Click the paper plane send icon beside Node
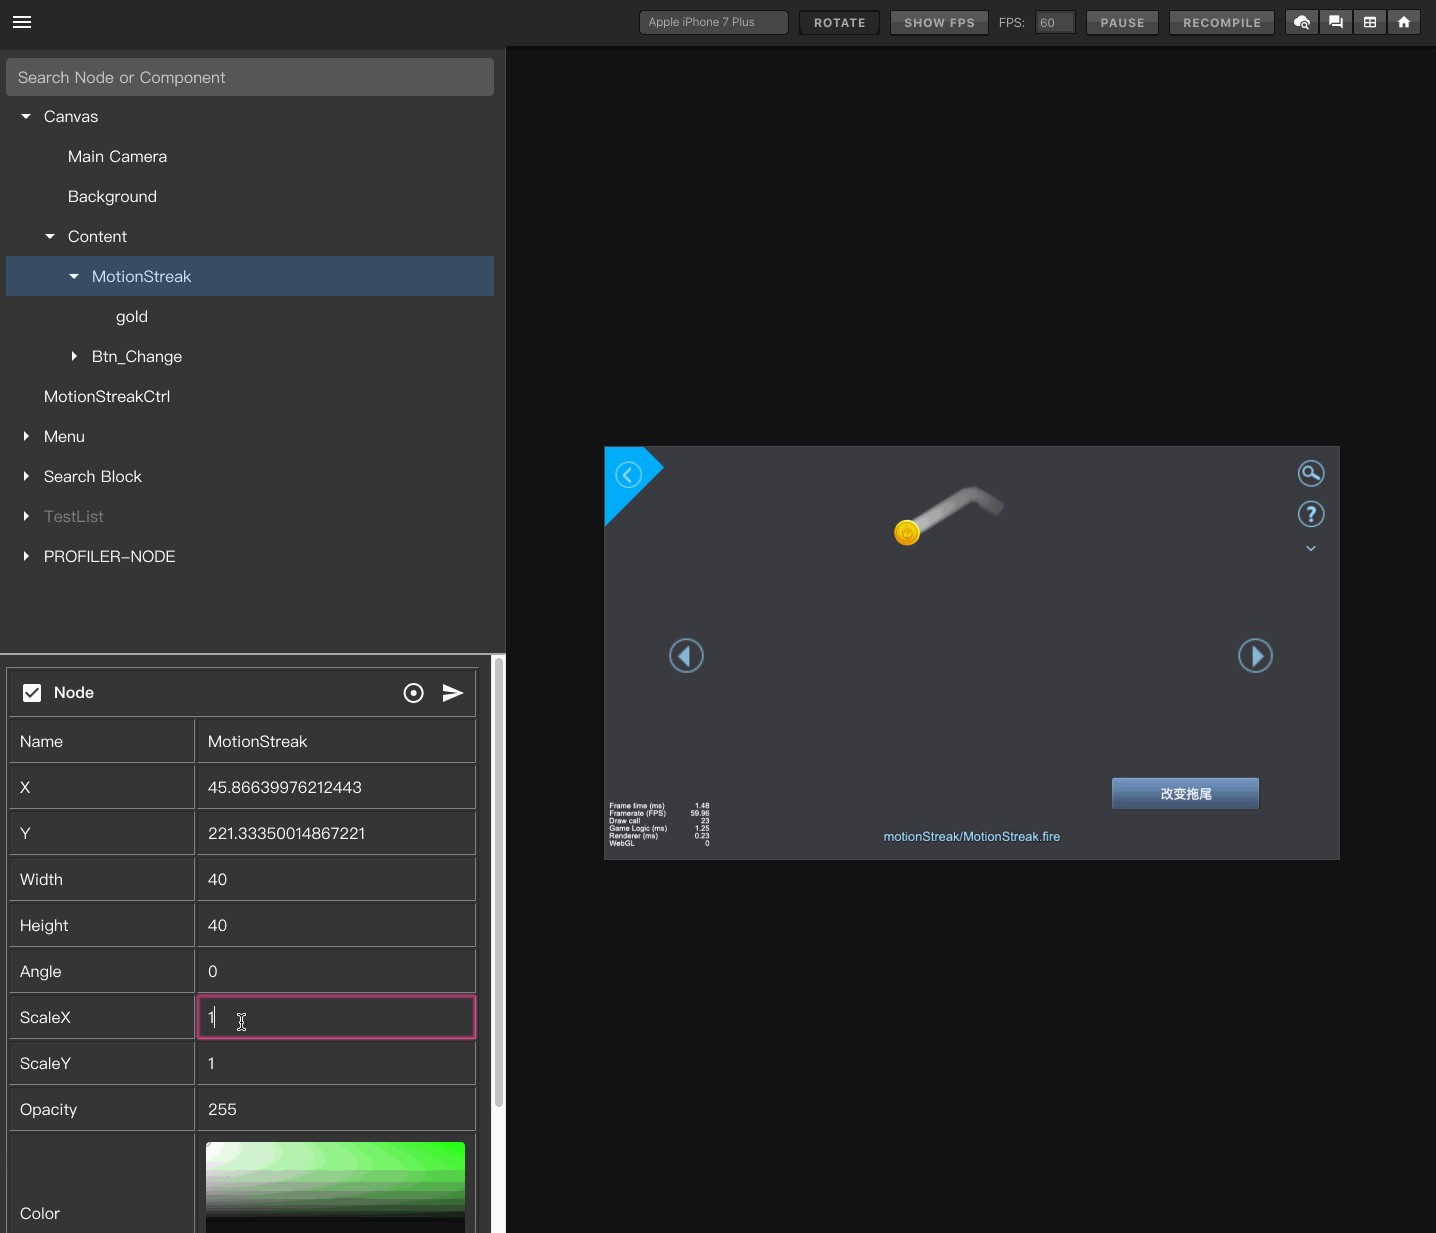The image size is (1436, 1233). click(453, 693)
